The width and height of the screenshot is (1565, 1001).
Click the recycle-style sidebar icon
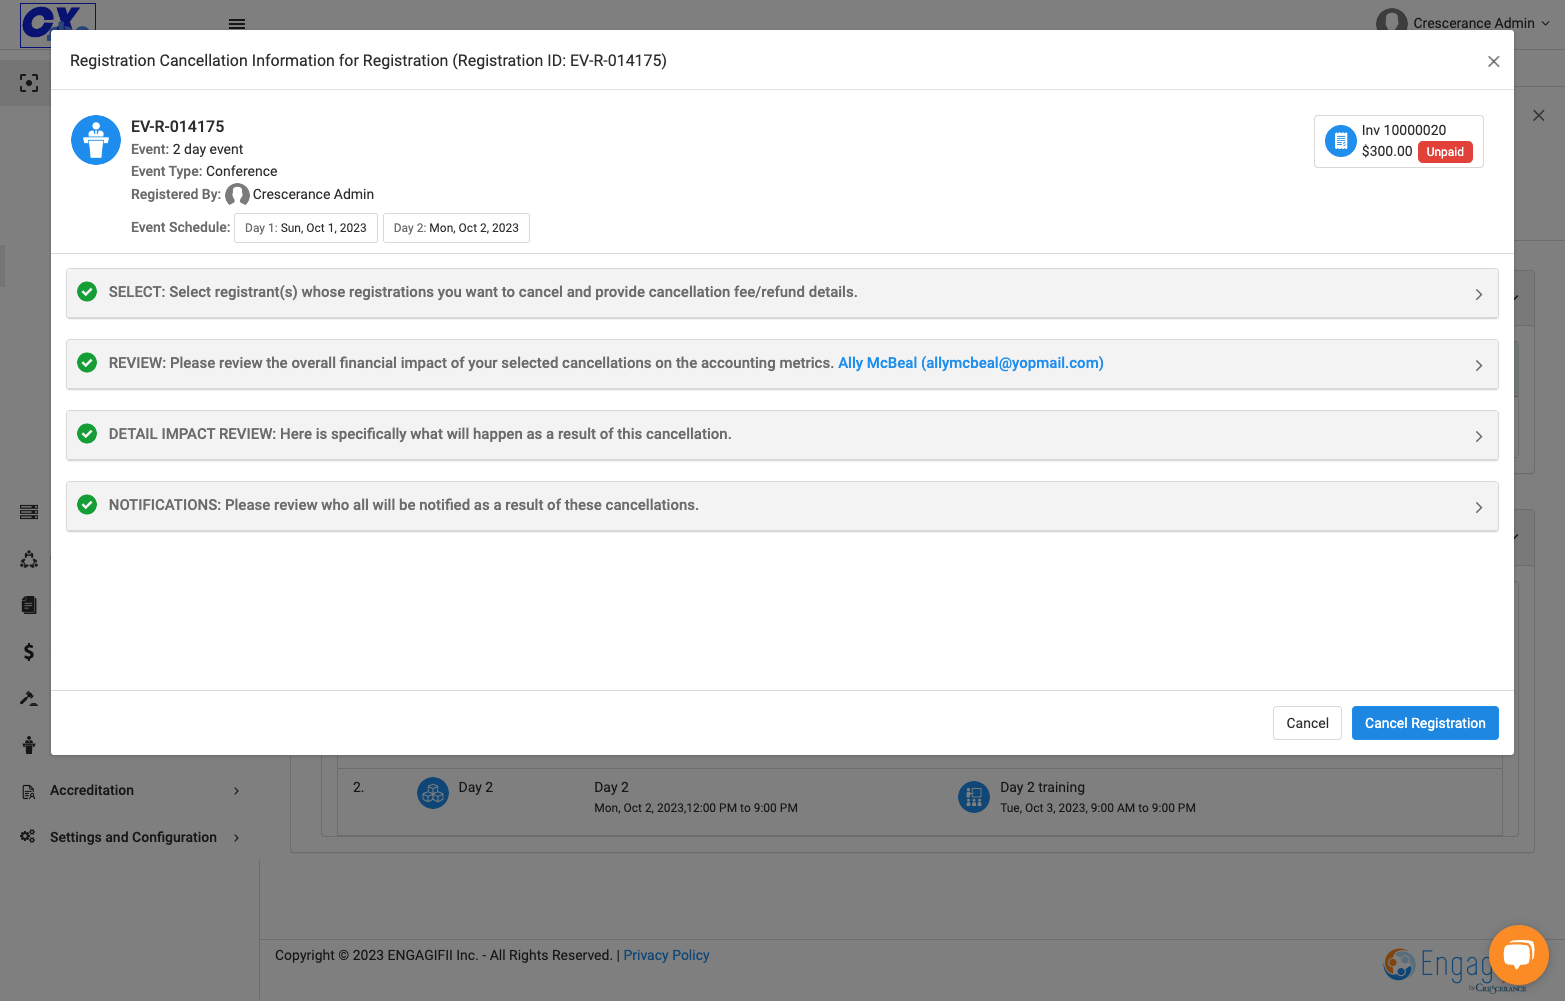click(29, 559)
